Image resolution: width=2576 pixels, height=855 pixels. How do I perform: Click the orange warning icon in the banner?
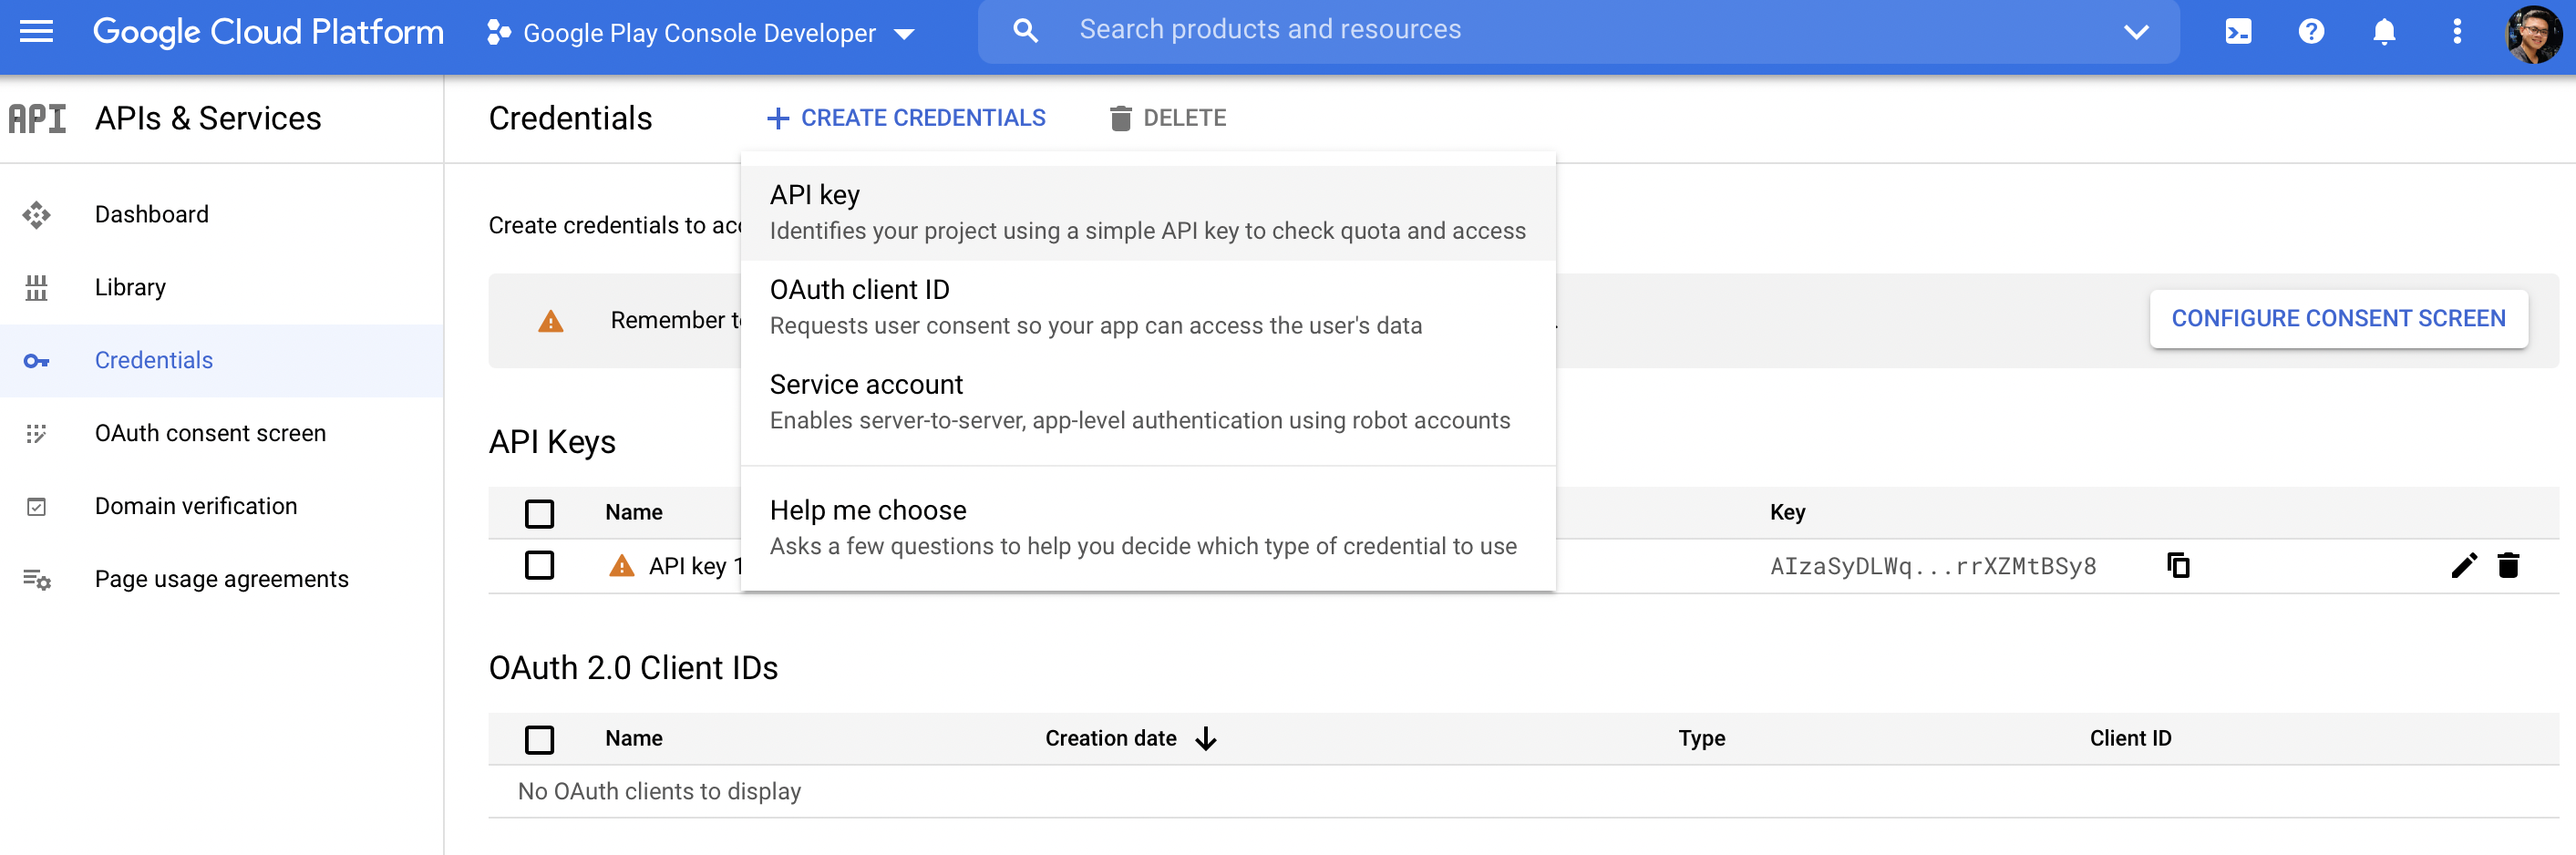tap(551, 321)
